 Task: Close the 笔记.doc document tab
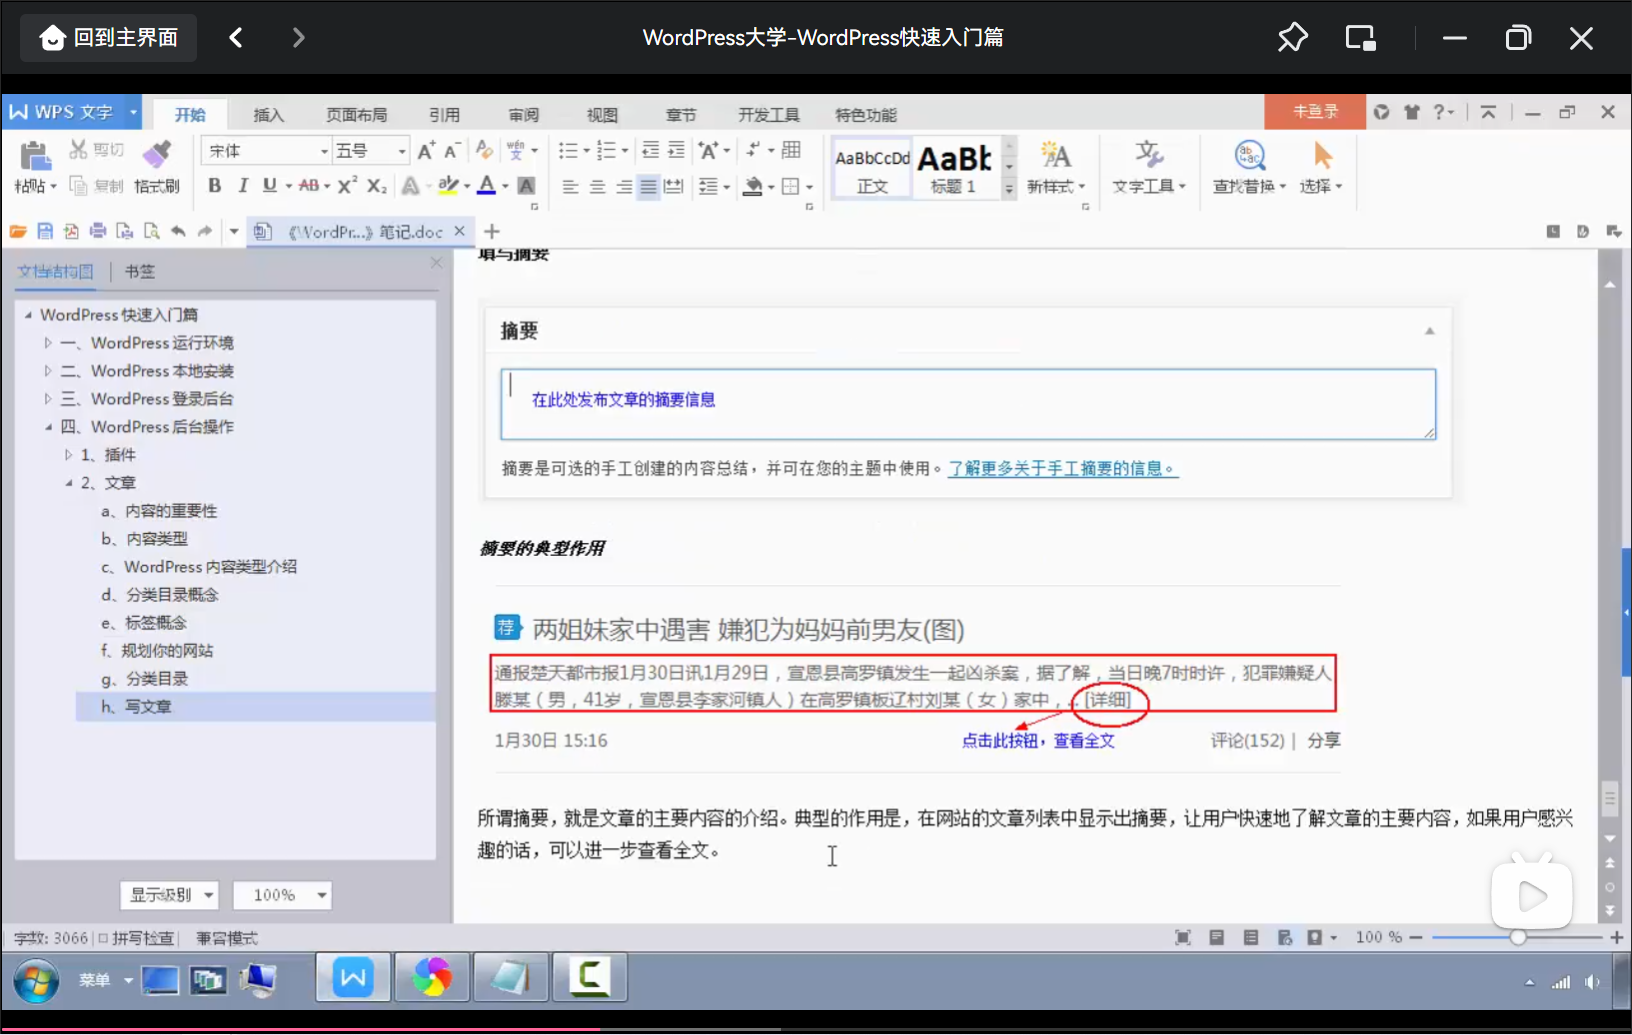tap(460, 231)
